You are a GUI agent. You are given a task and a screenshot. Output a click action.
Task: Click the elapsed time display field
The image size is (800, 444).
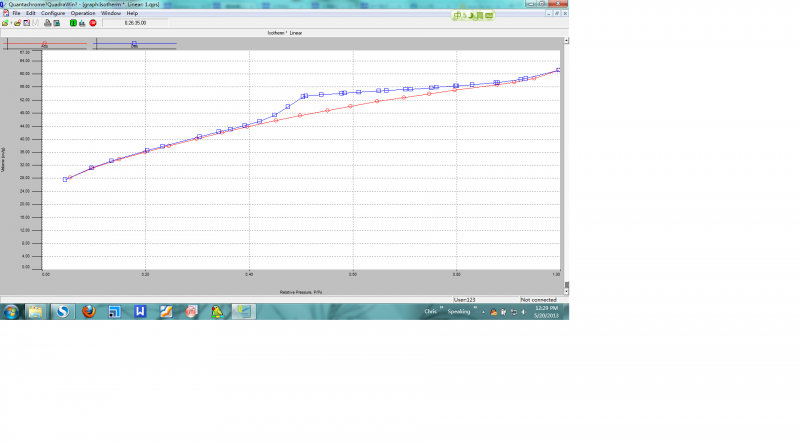point(135,23)
